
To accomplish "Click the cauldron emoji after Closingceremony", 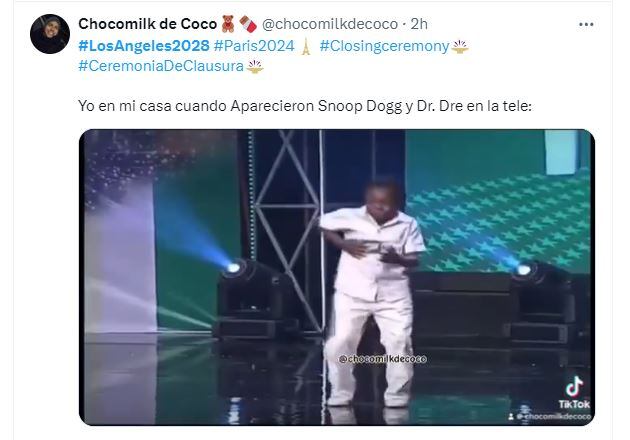I will point(460,47).
